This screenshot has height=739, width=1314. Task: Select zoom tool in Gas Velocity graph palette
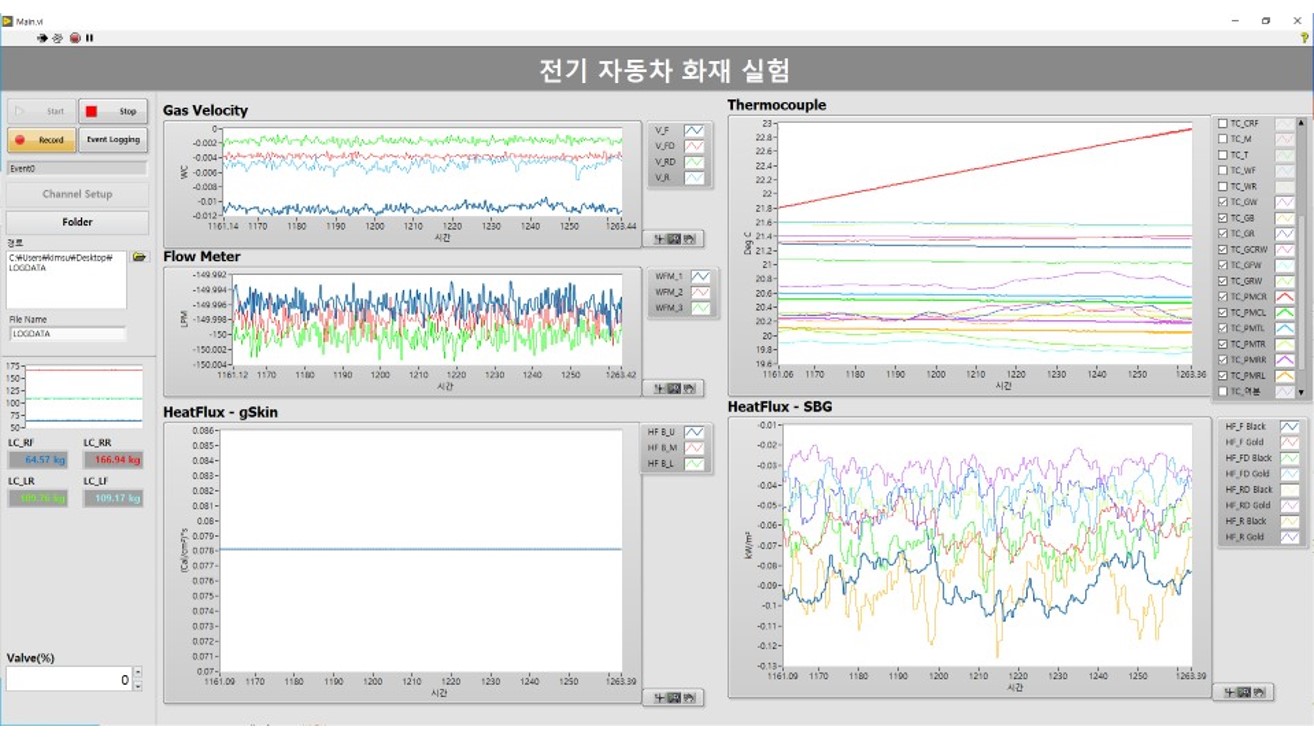point(674,239)
